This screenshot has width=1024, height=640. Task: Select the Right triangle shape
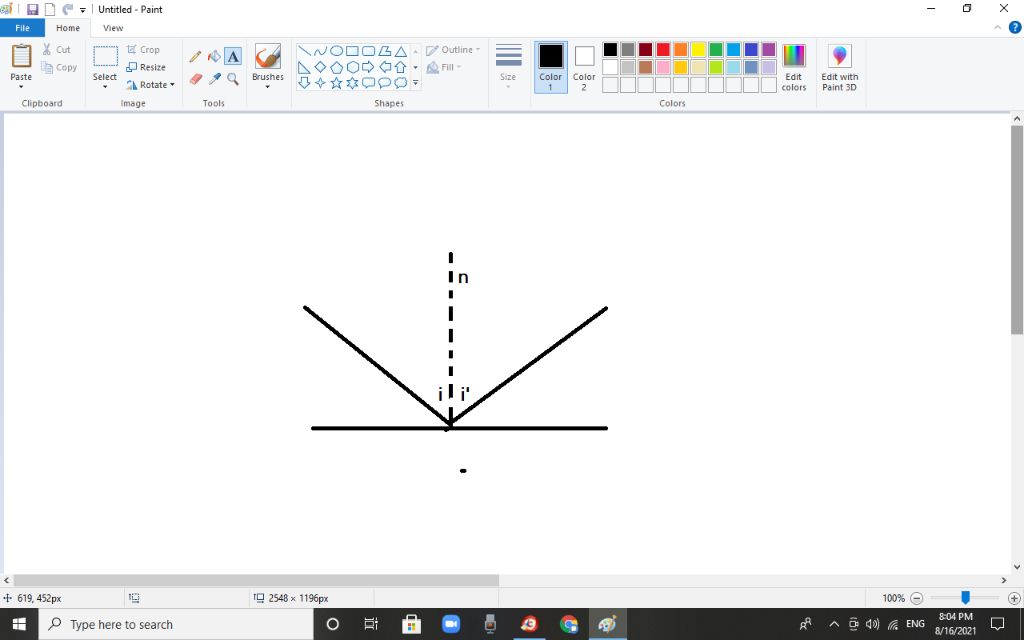click(304, 67)
